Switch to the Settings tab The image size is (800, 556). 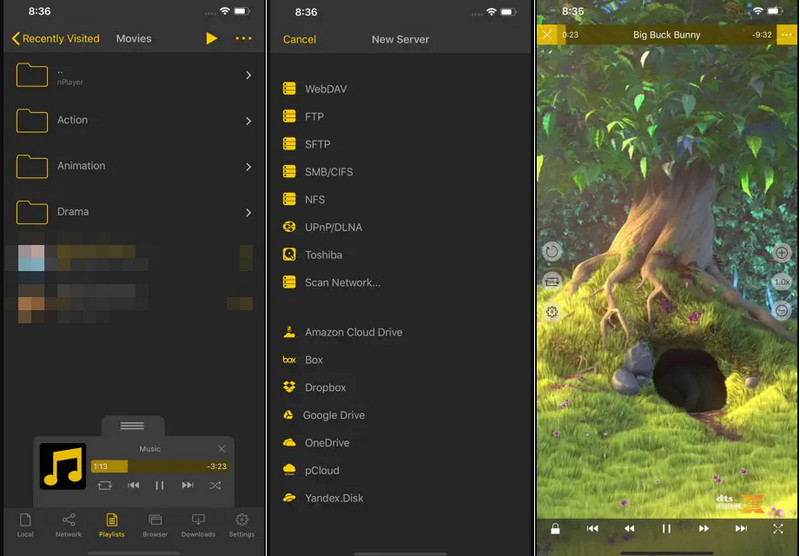point(242,525)
